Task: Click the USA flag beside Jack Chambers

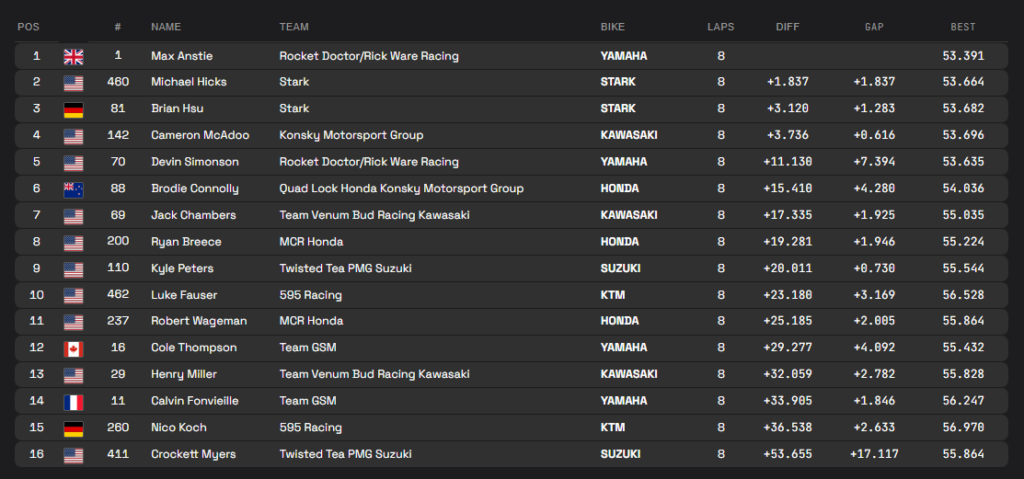Action: pyautogui.click(x=73, y=216)
